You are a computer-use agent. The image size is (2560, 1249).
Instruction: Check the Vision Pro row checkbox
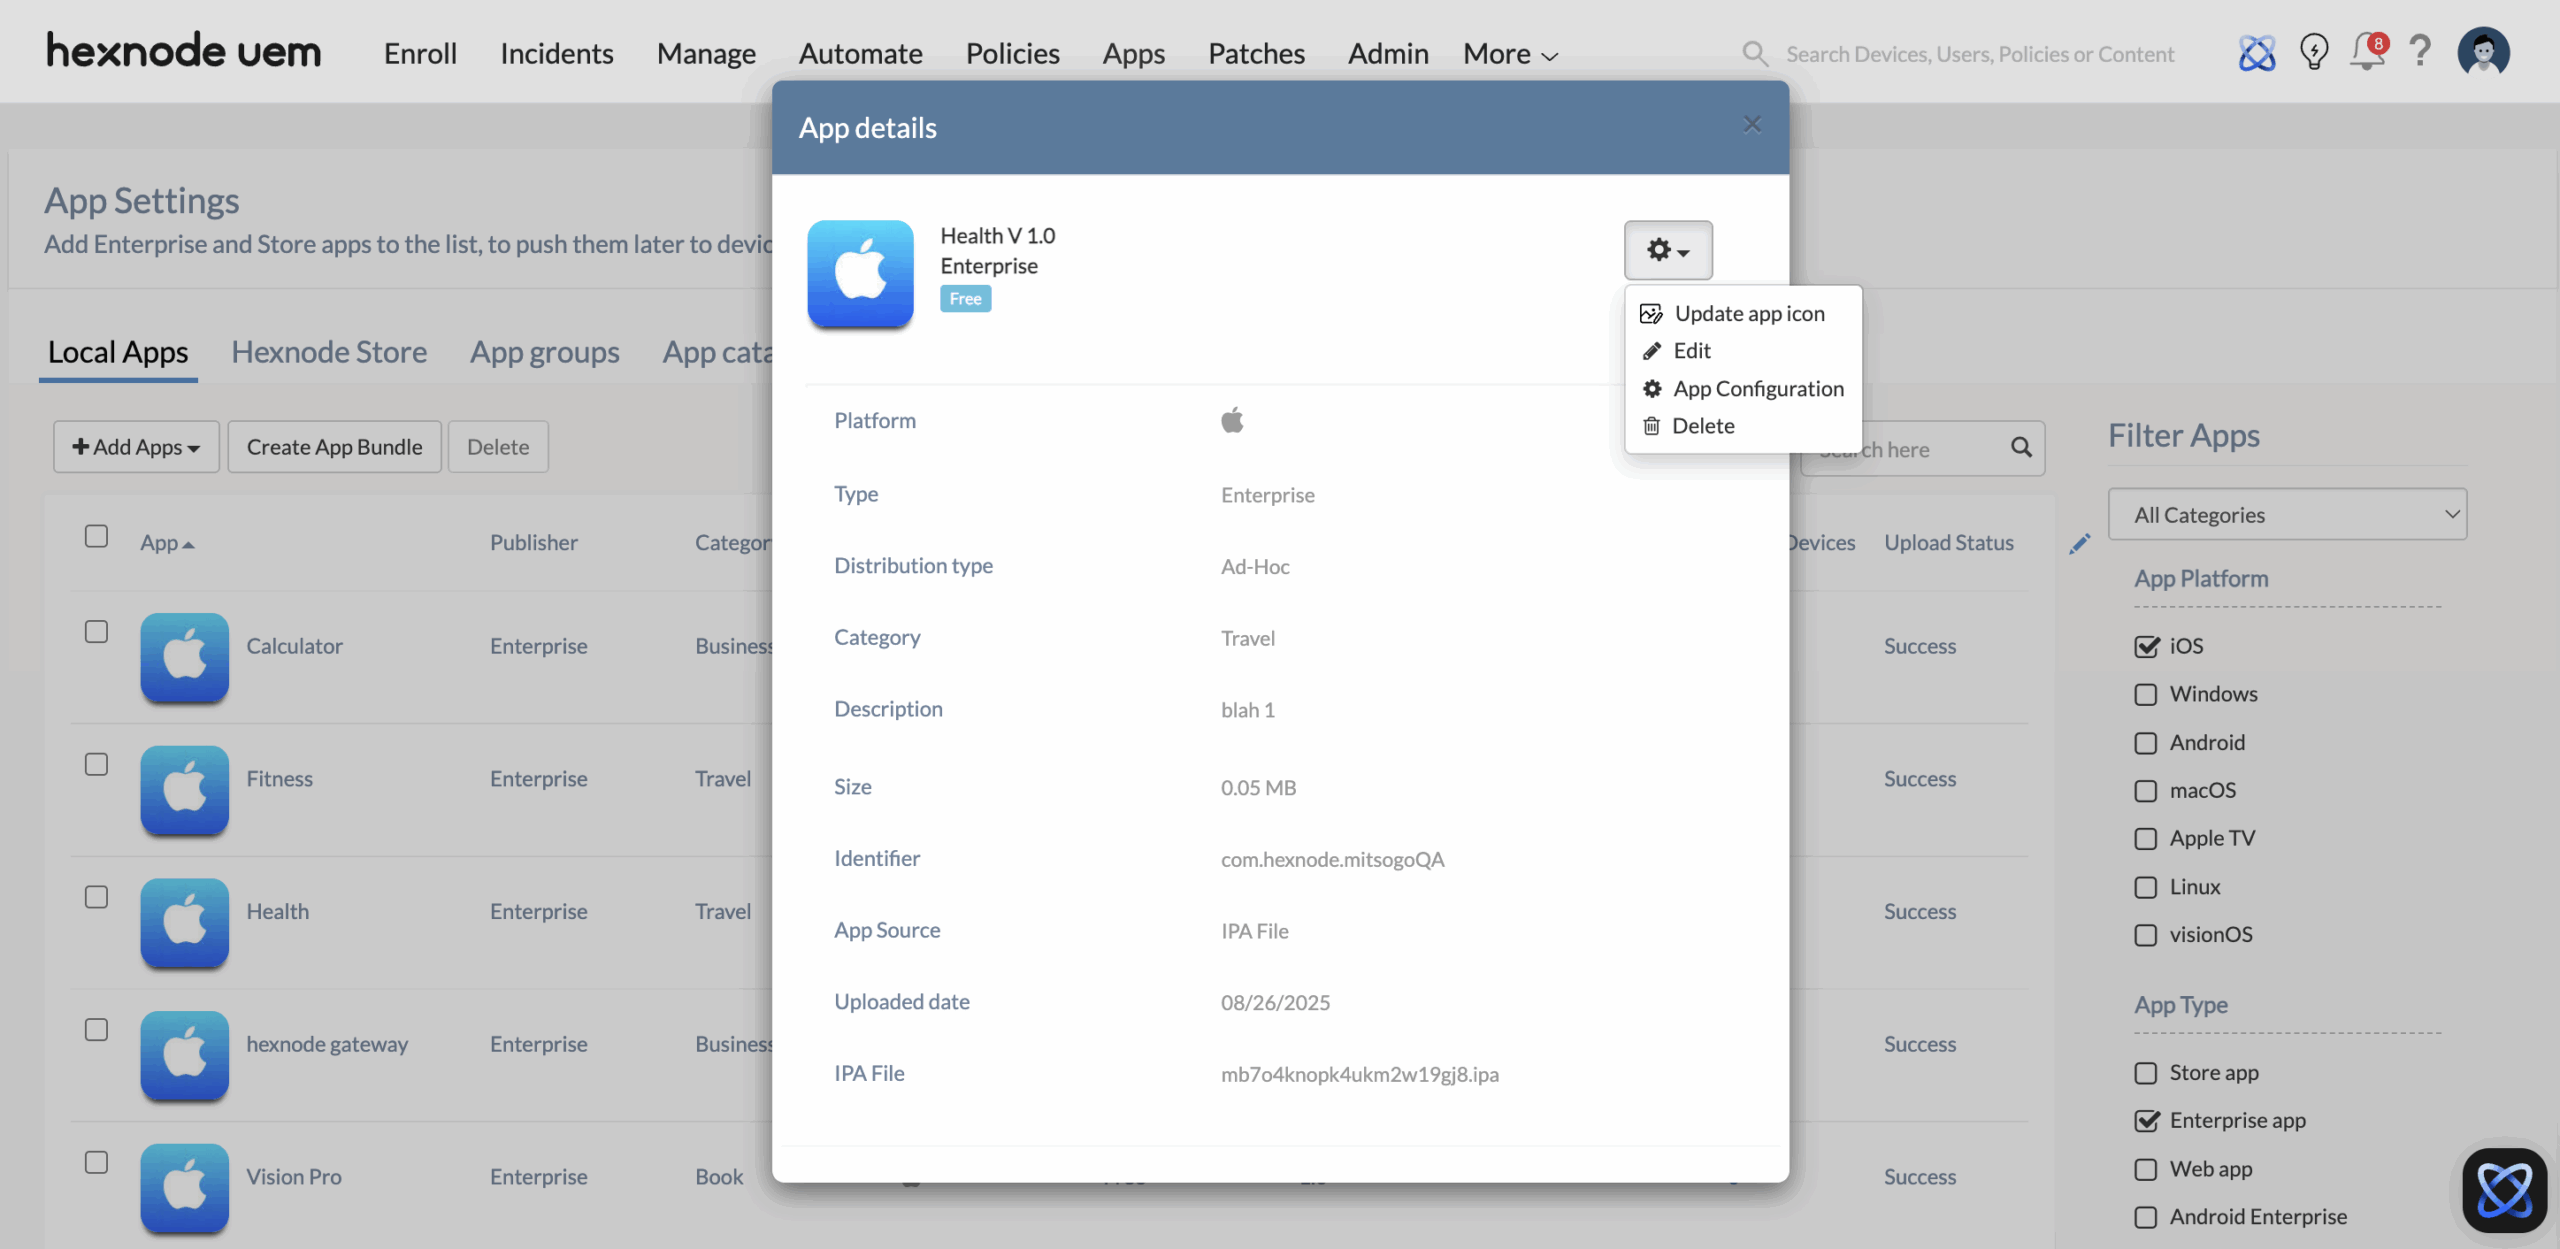[x=96, y=1163]
